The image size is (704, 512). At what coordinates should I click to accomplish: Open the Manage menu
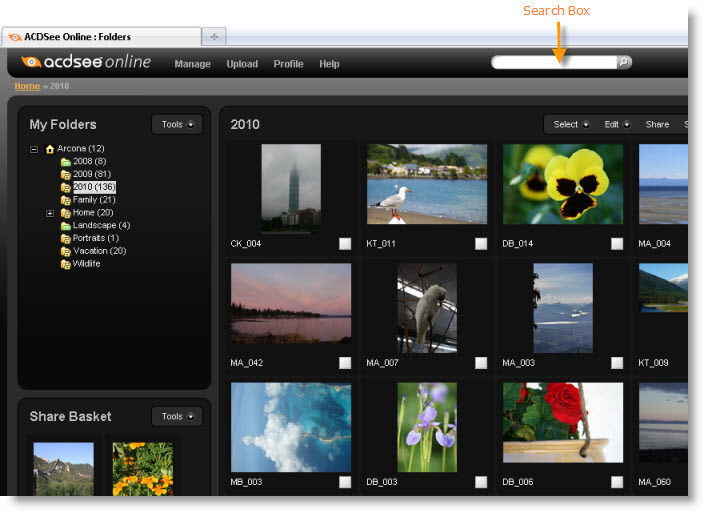pos(192,64)
